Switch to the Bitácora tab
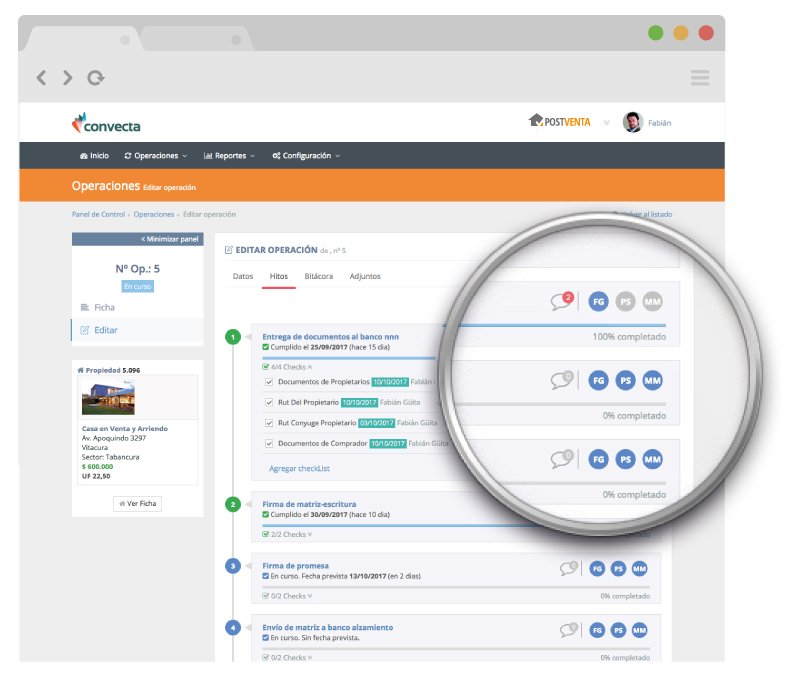Viewport: 800px width, 687px height. point(319,276)
